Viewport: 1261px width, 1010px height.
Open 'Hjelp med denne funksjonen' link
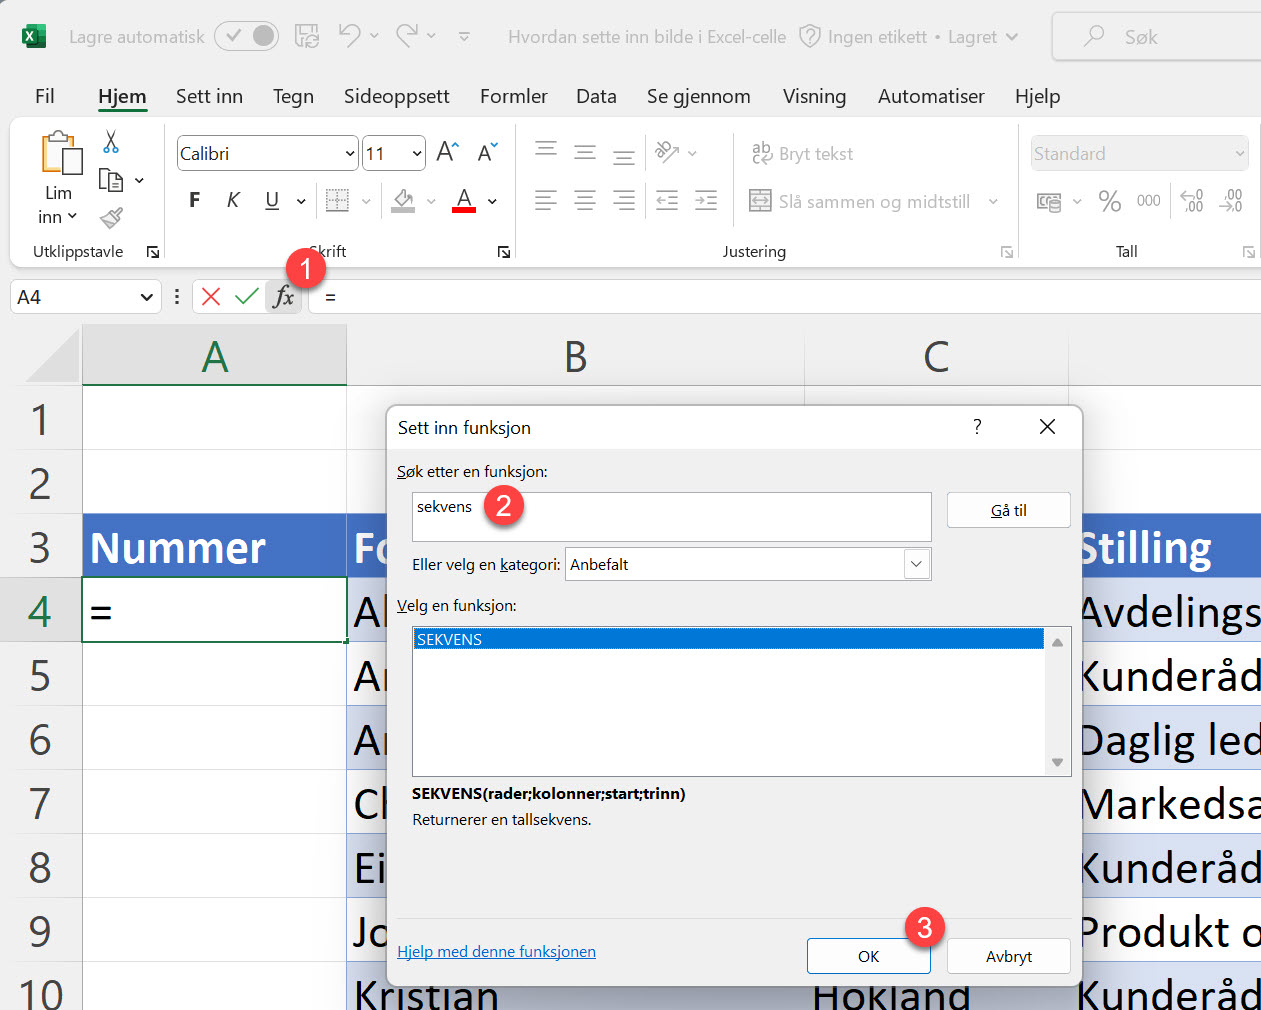(x=496, y=951)
